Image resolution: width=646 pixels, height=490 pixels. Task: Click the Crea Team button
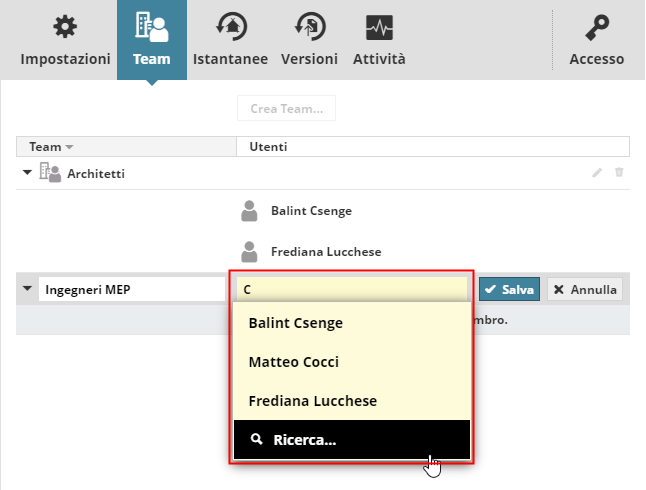pos(286,108)
